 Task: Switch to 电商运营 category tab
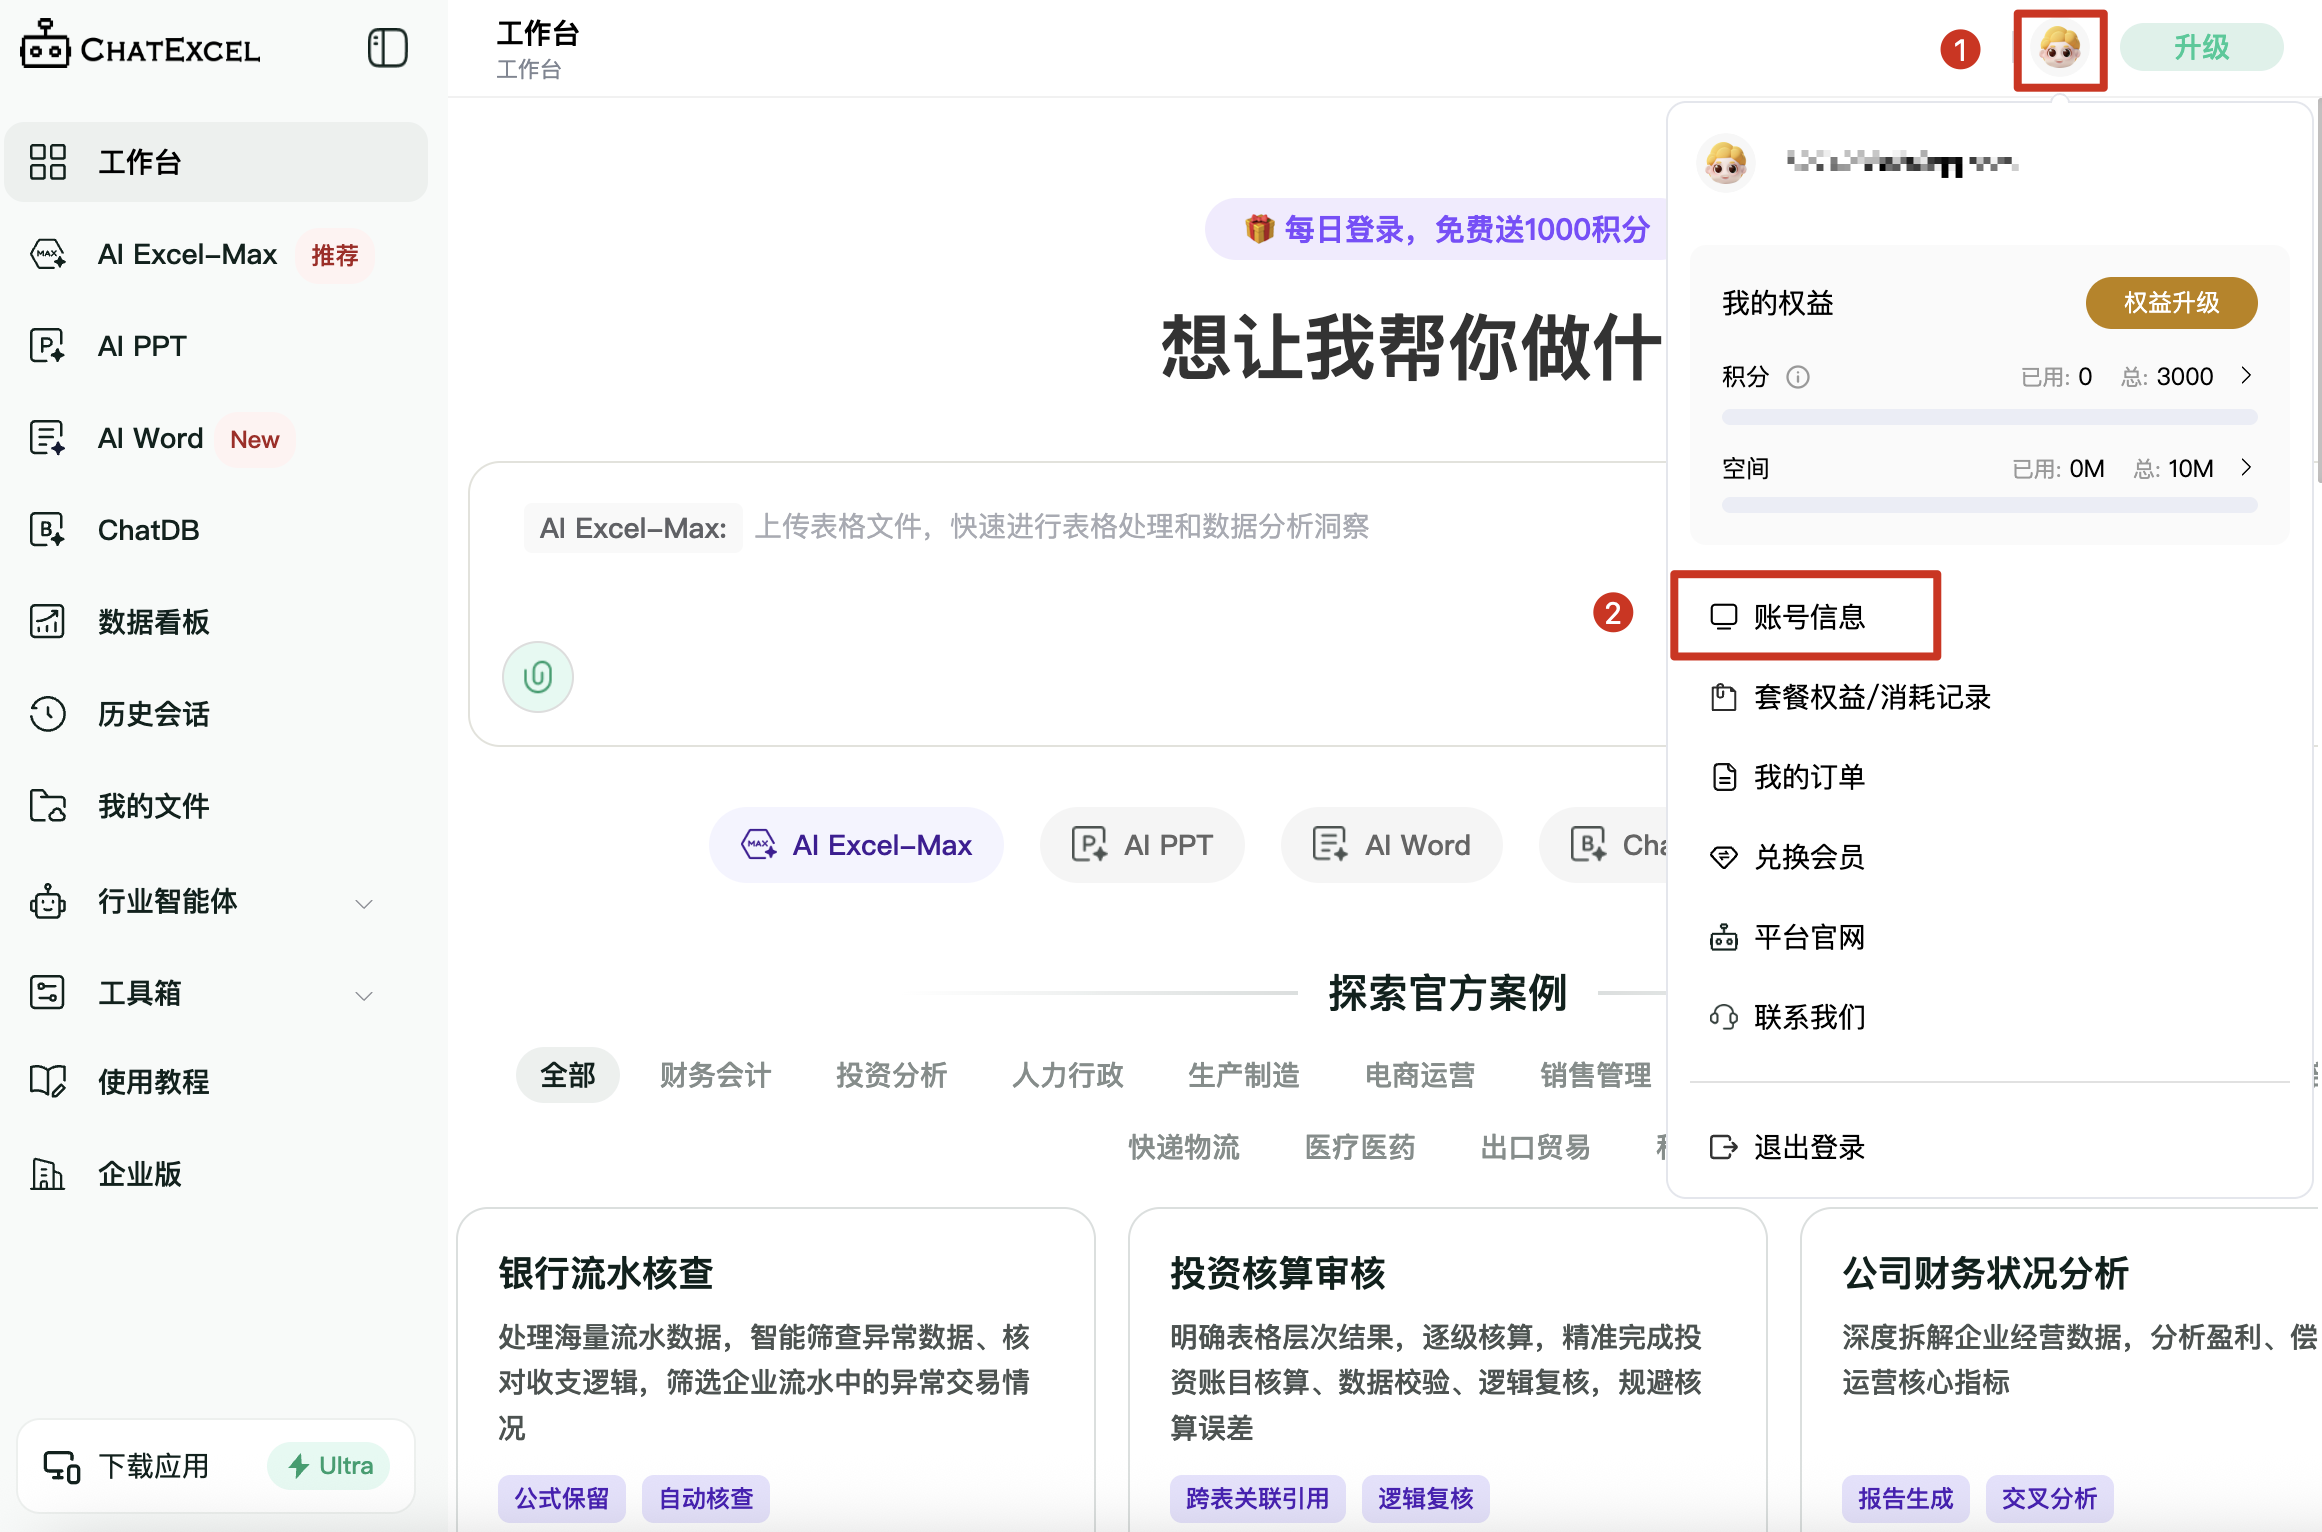click(x=1420, y=1075)
